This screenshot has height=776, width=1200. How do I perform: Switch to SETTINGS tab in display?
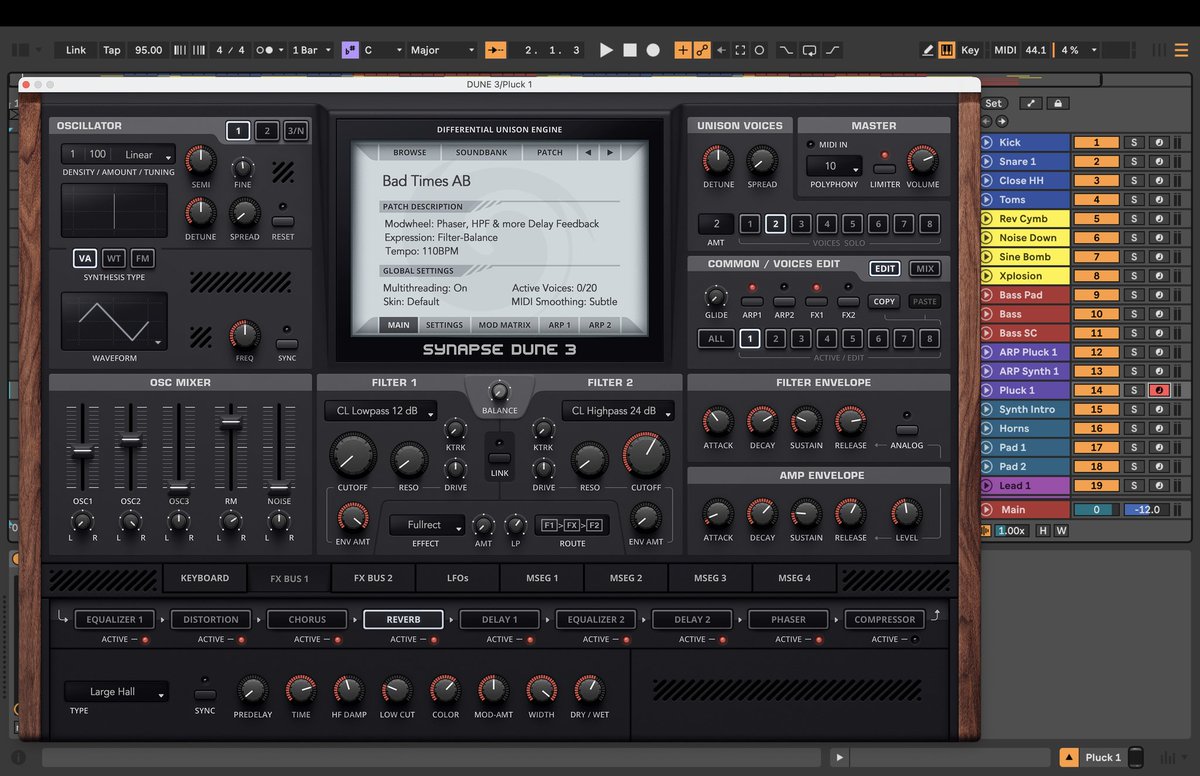coord(444,325)
